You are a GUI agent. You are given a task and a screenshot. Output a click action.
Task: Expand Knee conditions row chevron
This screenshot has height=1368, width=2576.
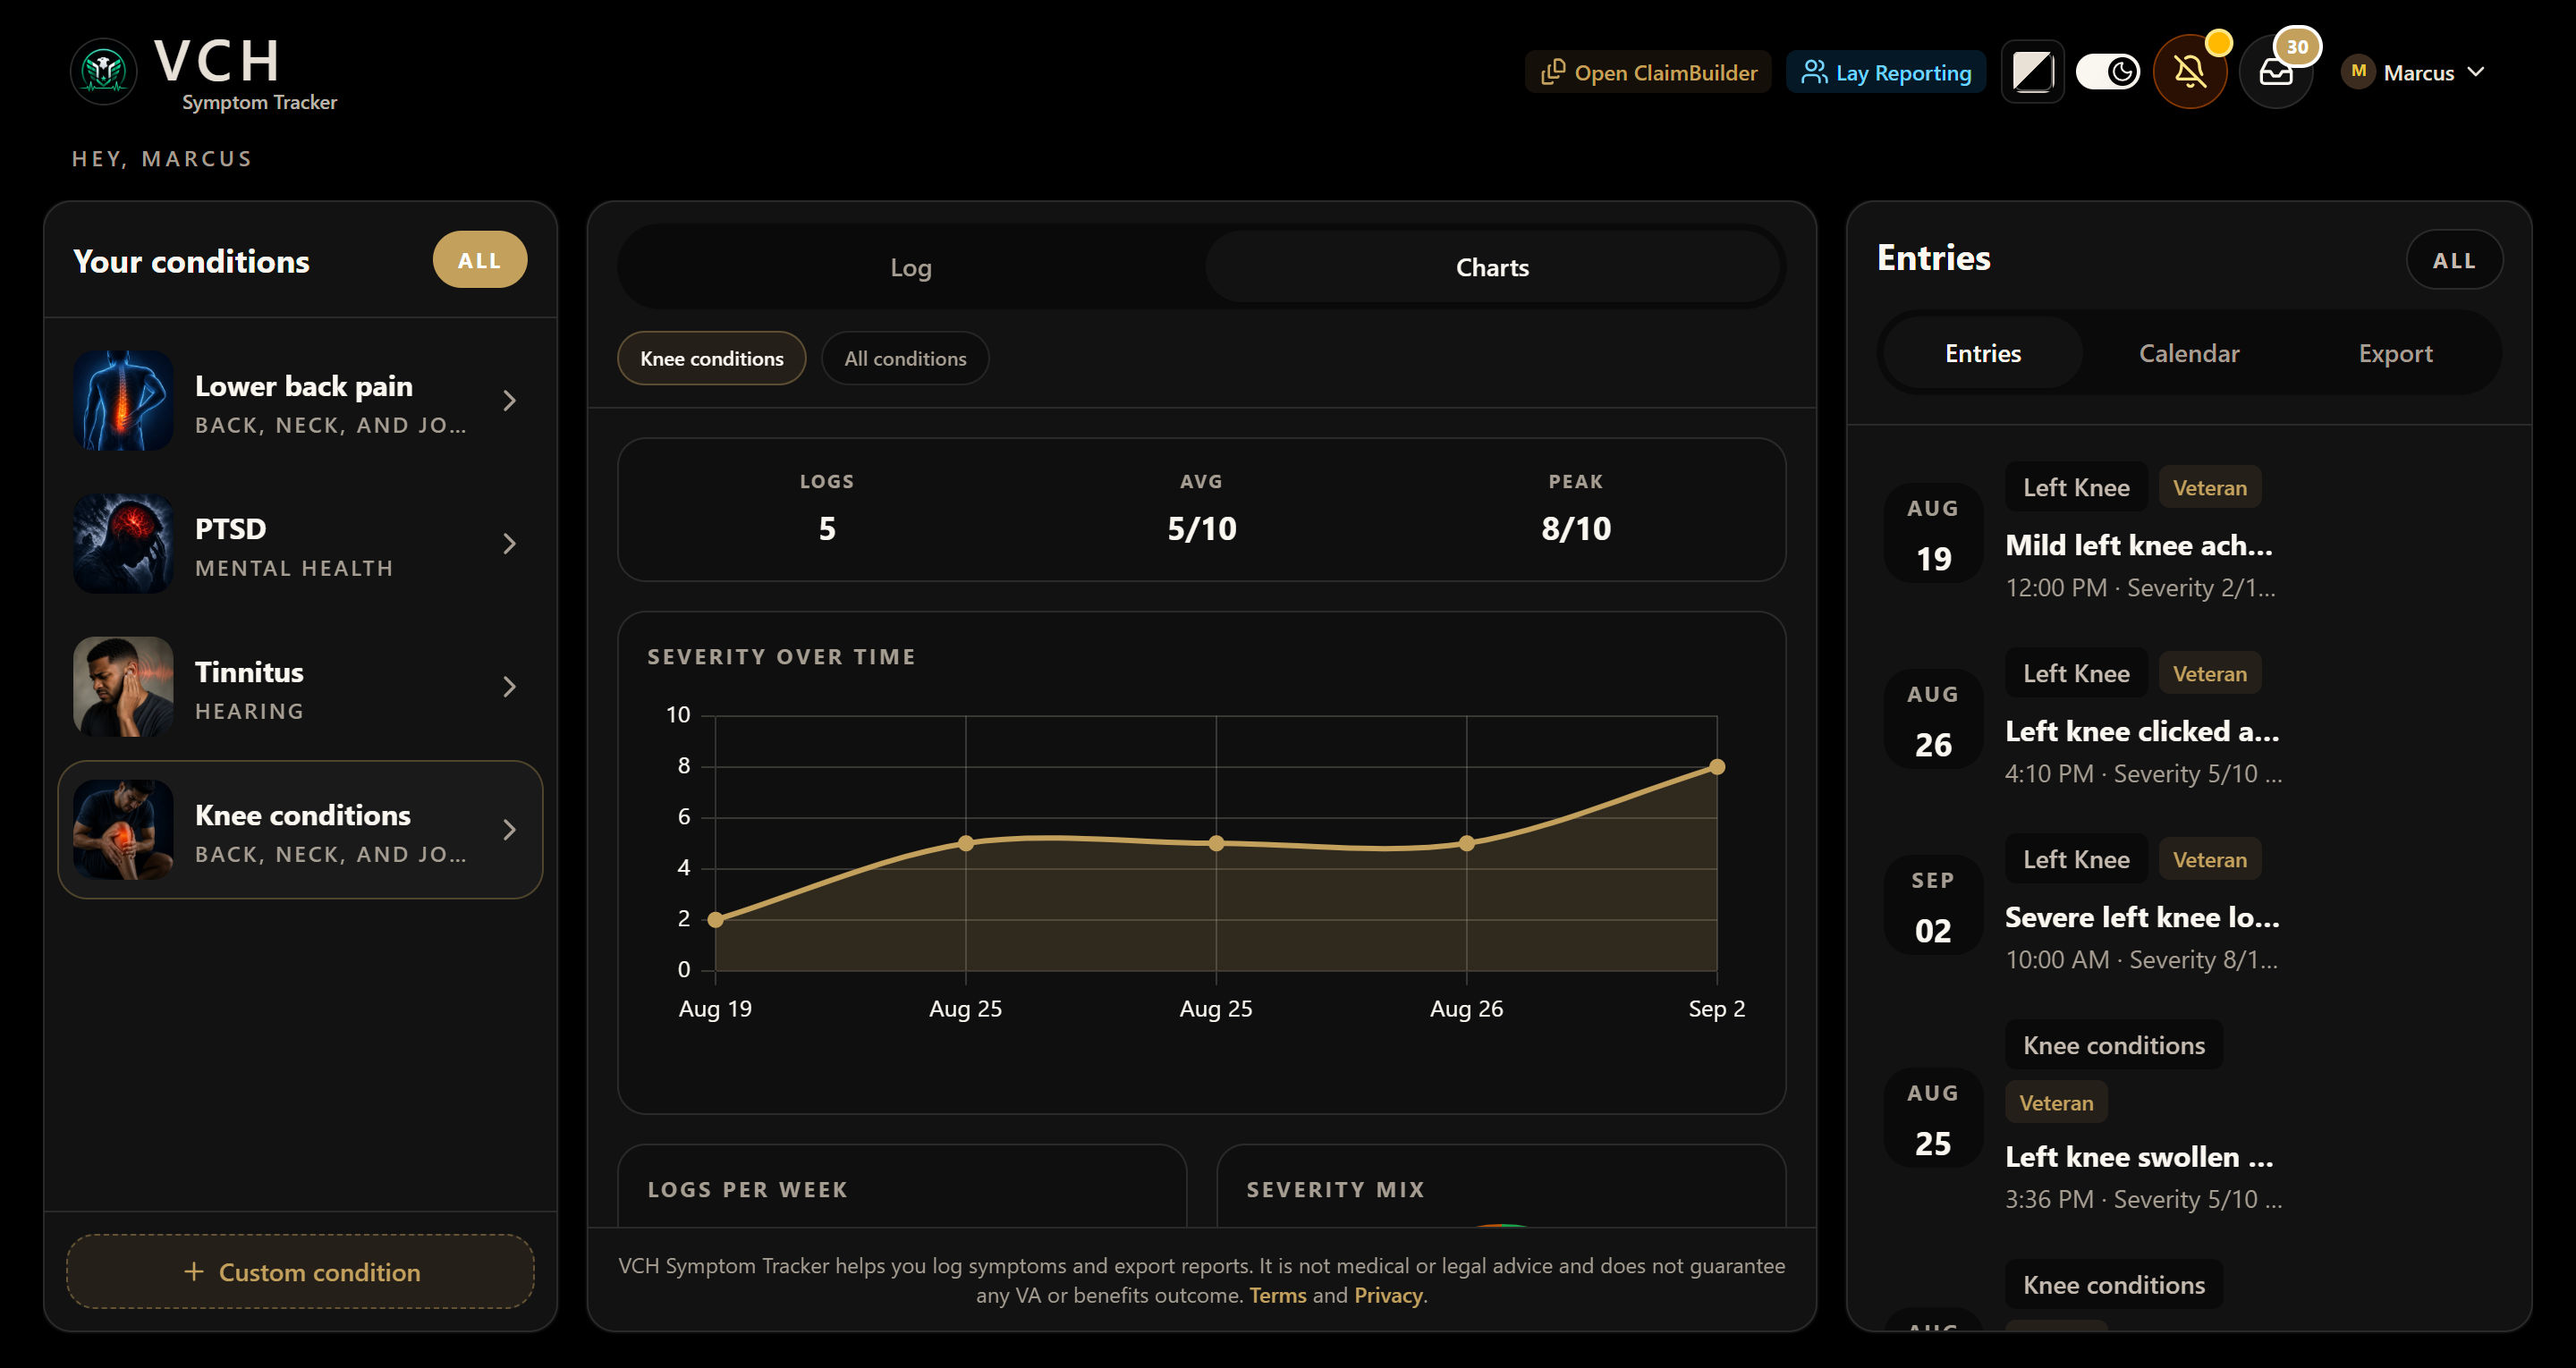509,830
